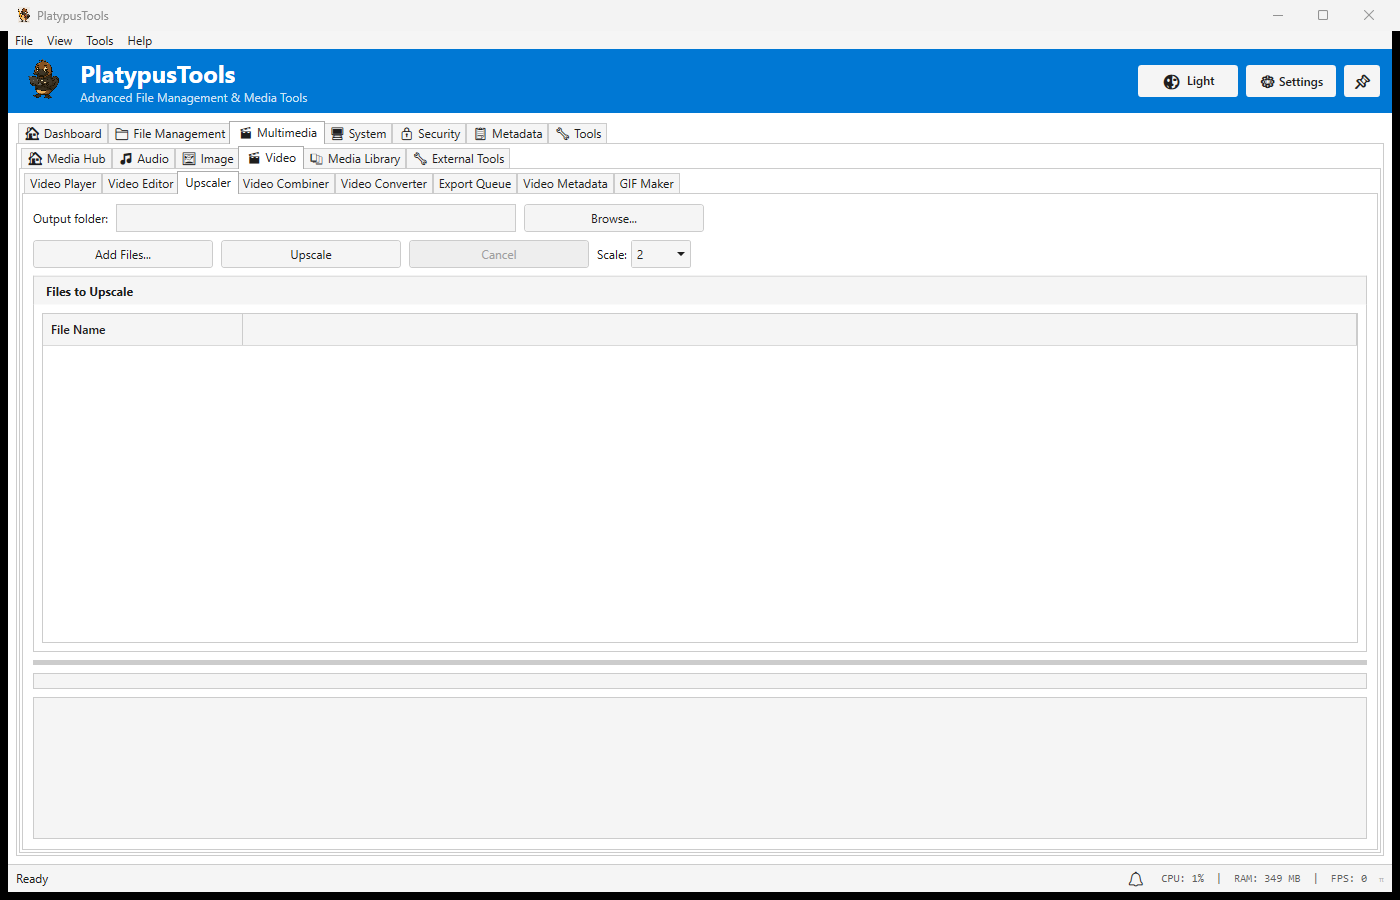Click the wrench icon for External Tools

tap(421, 158)
